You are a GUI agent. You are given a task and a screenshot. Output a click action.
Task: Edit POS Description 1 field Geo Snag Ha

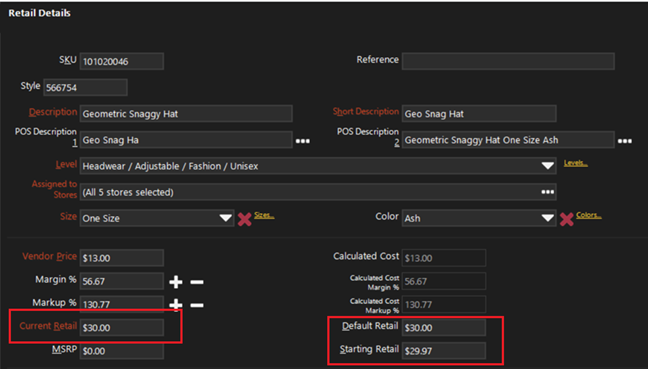coord(186,140)
